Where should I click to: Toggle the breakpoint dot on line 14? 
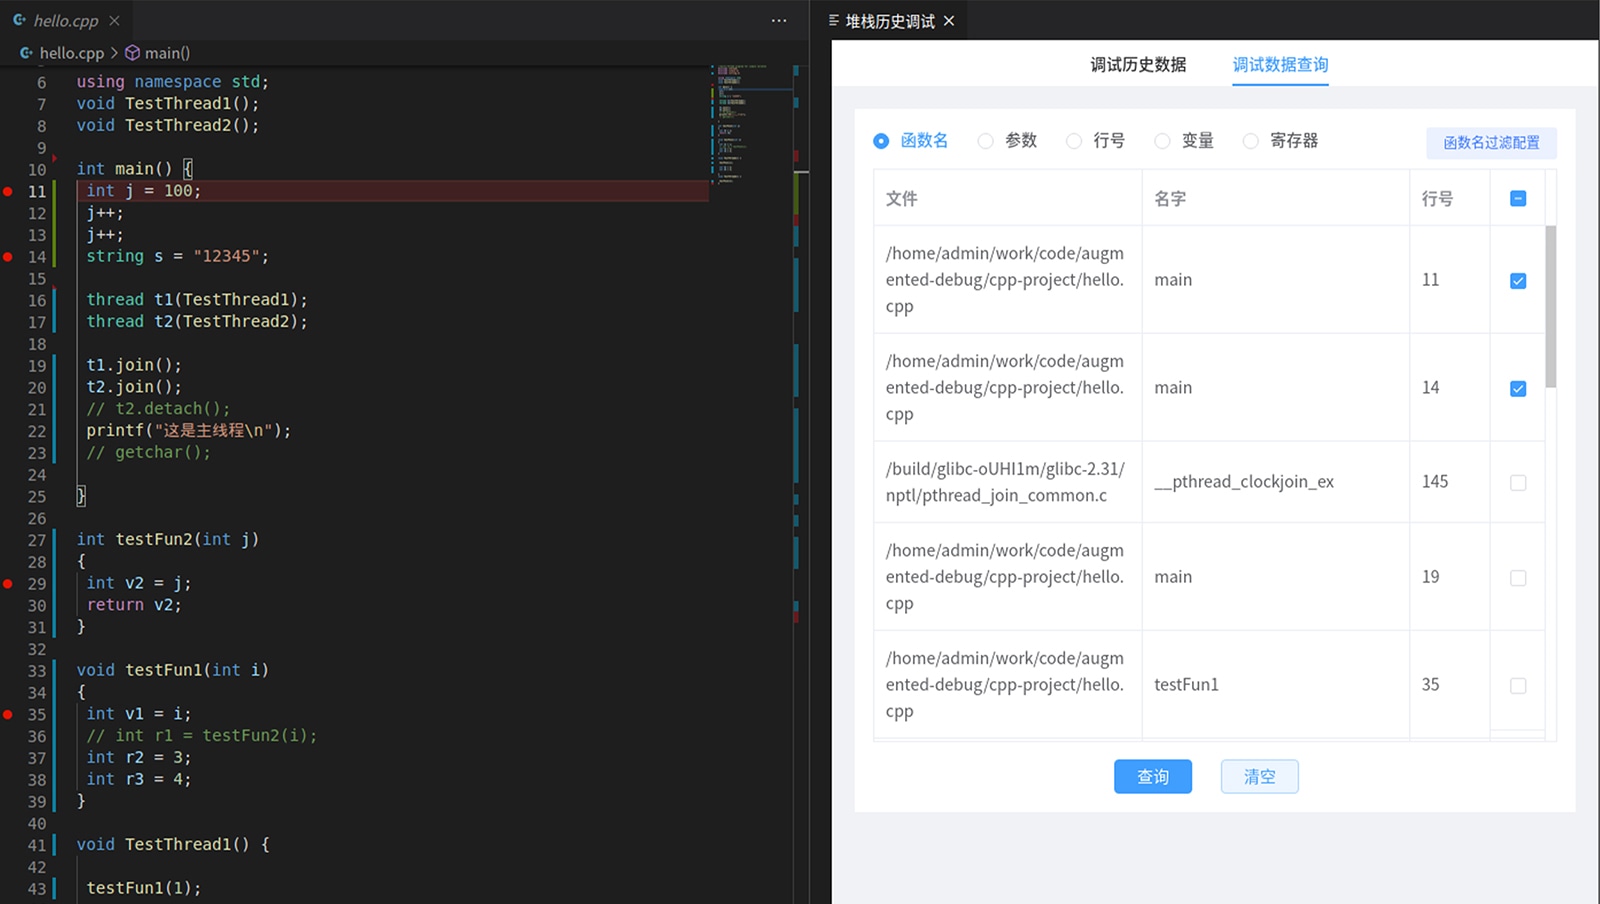(x=8, y=257)
